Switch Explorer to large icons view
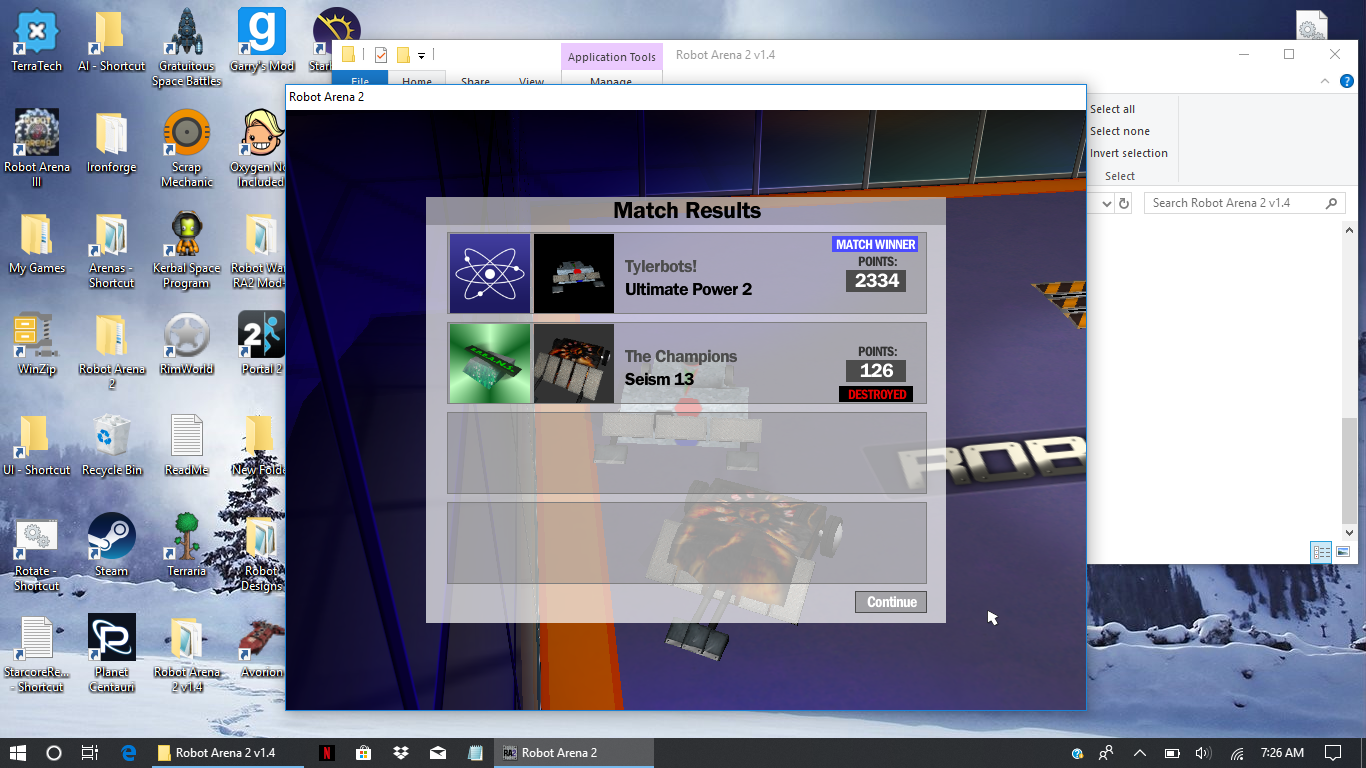1366x768 pixels. (x=1342, y=552)
